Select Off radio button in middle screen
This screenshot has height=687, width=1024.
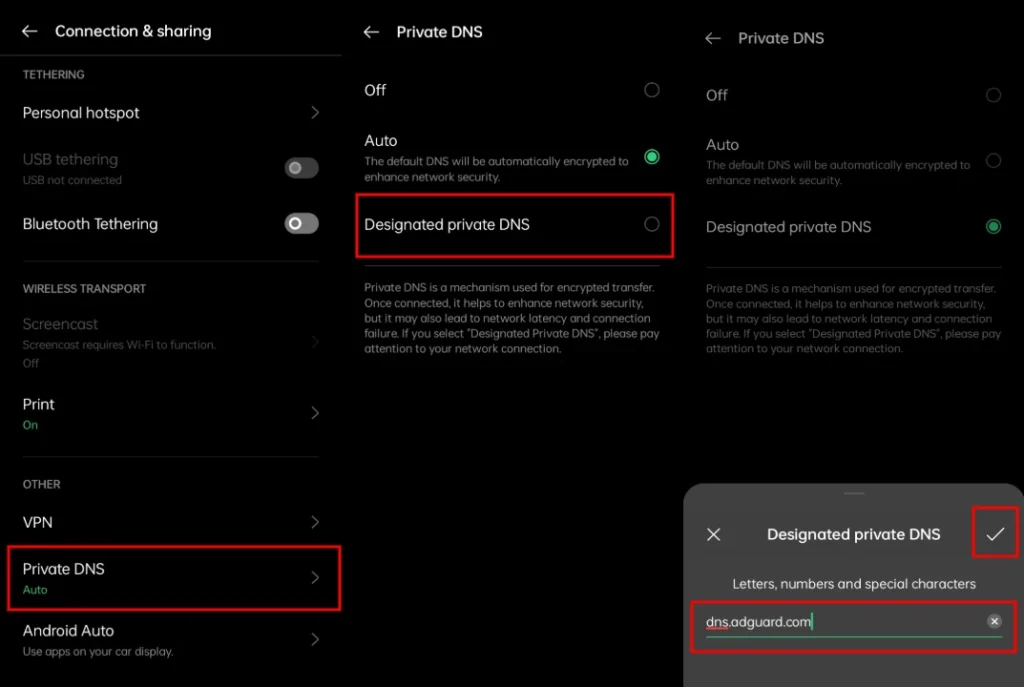pos(652,90)
